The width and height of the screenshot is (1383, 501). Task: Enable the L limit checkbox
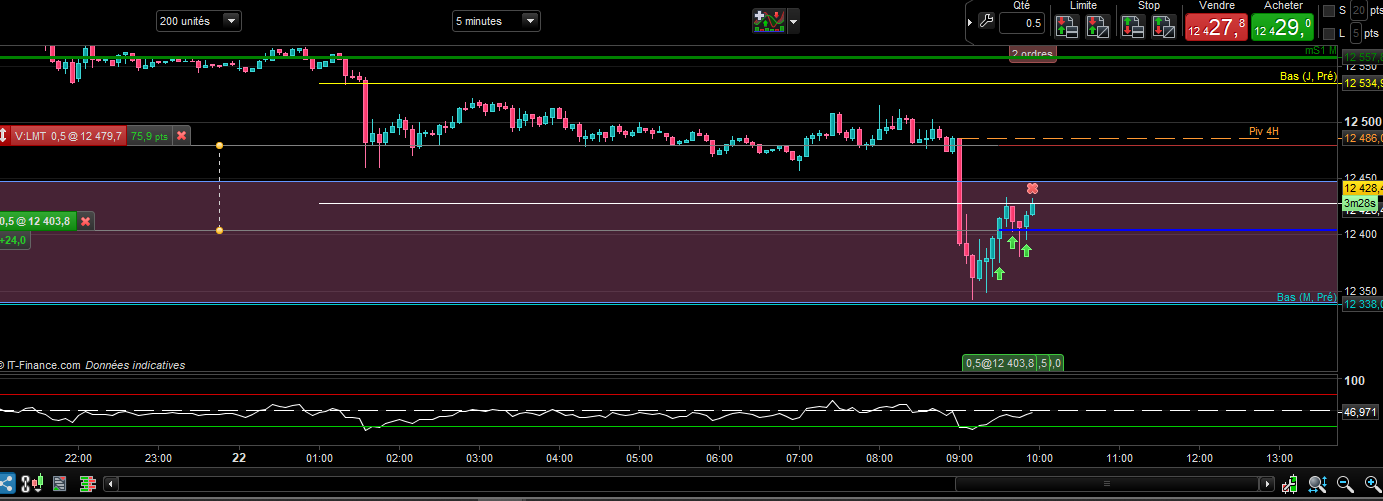[1328, 35]
